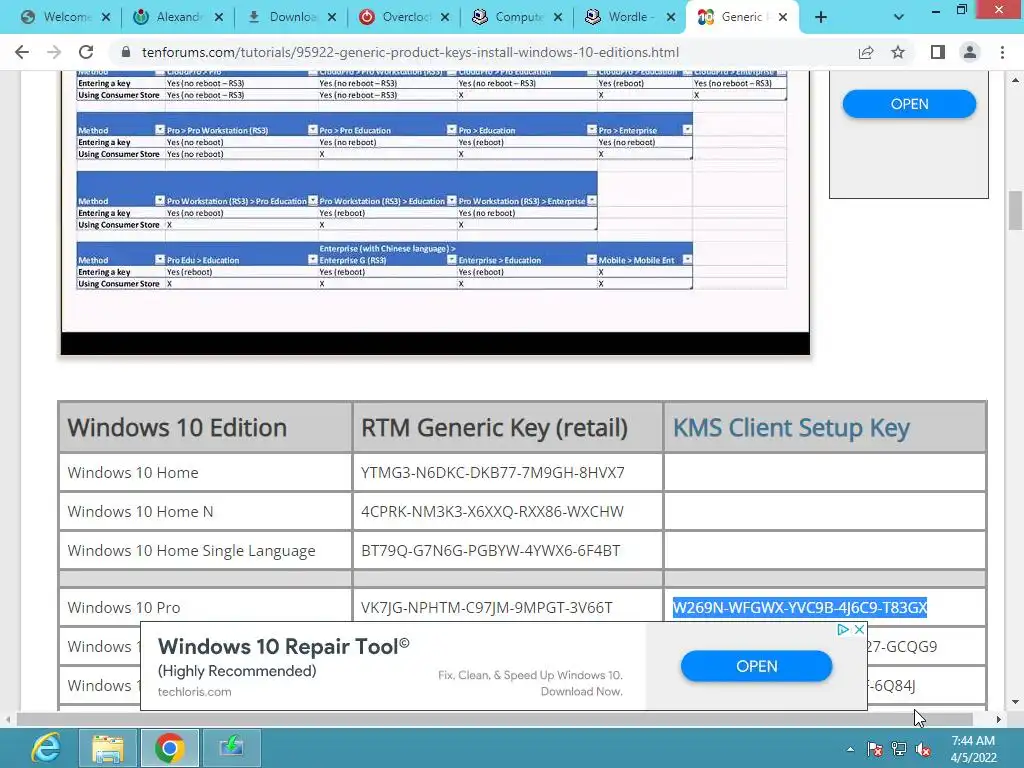Reload the current page
This screenshot has height=768, width=1024.
(x=86, y=52)
